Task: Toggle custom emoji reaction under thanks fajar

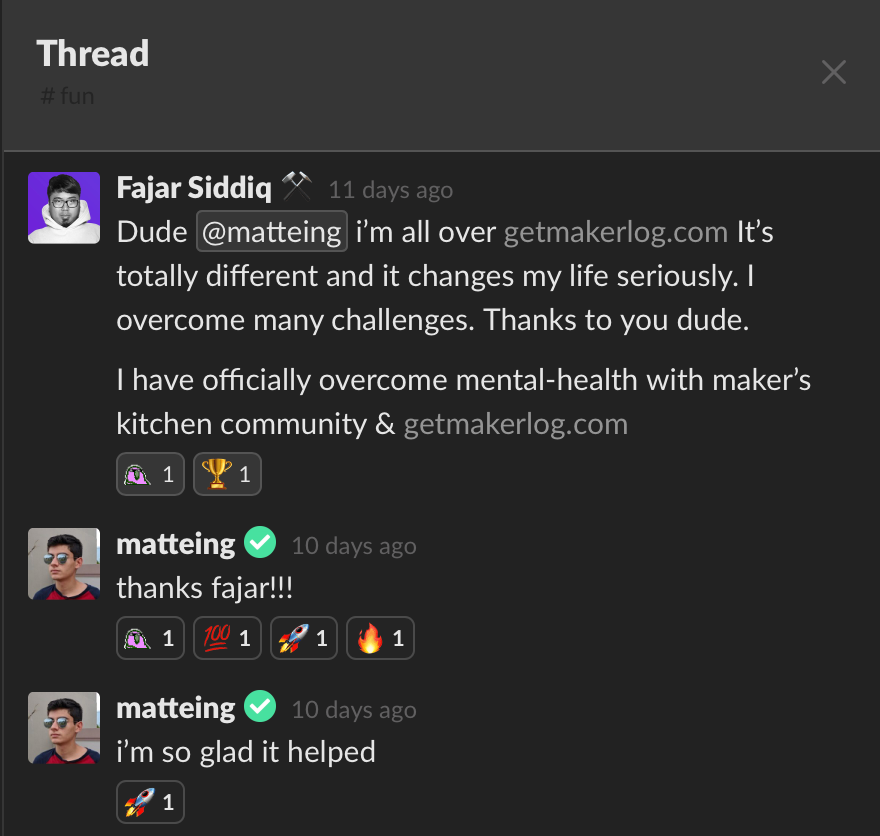Action: pos(150,638)
